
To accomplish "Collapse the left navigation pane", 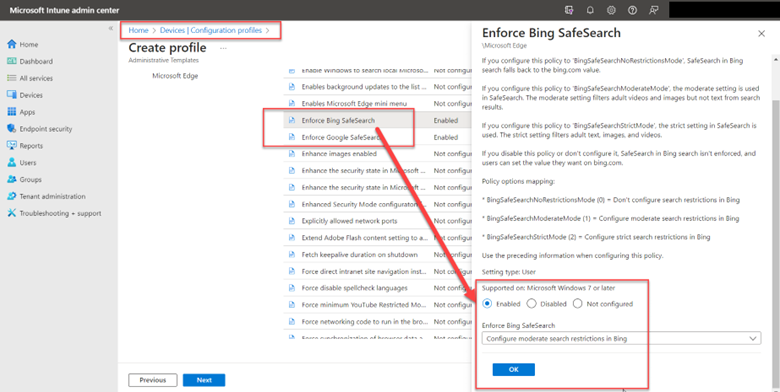I will (x=111, y=28).
